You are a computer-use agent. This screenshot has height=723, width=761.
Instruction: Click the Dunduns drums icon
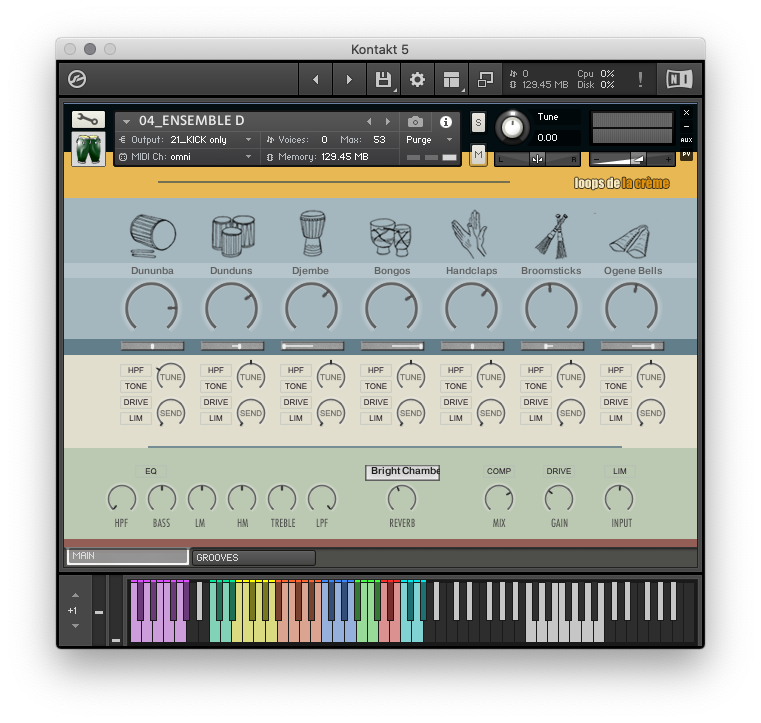[233, 236]
